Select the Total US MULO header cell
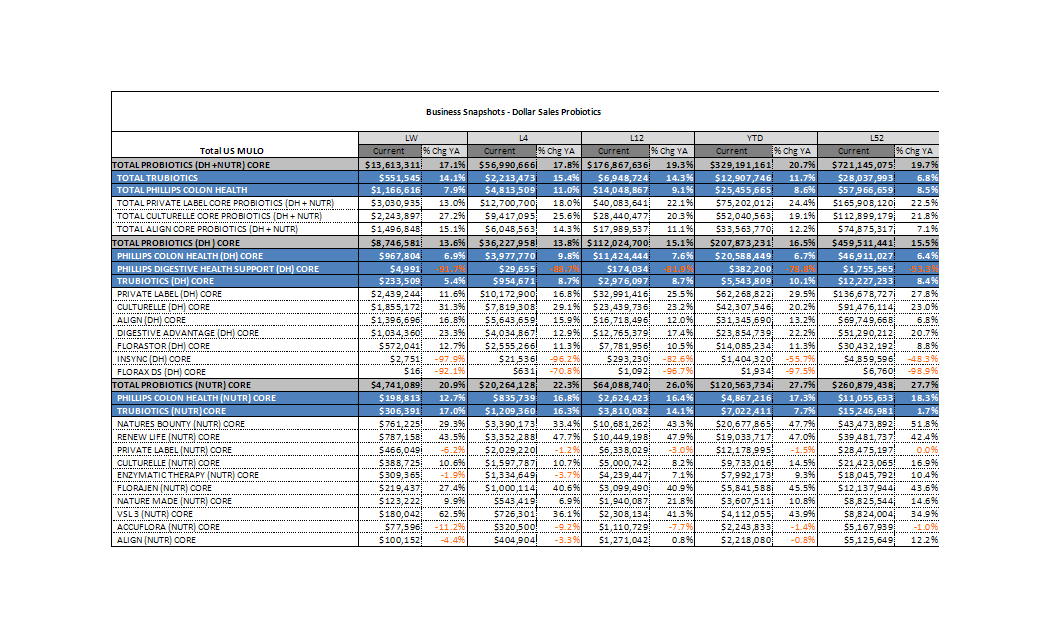1051x638 pixels. click(234, 151)
